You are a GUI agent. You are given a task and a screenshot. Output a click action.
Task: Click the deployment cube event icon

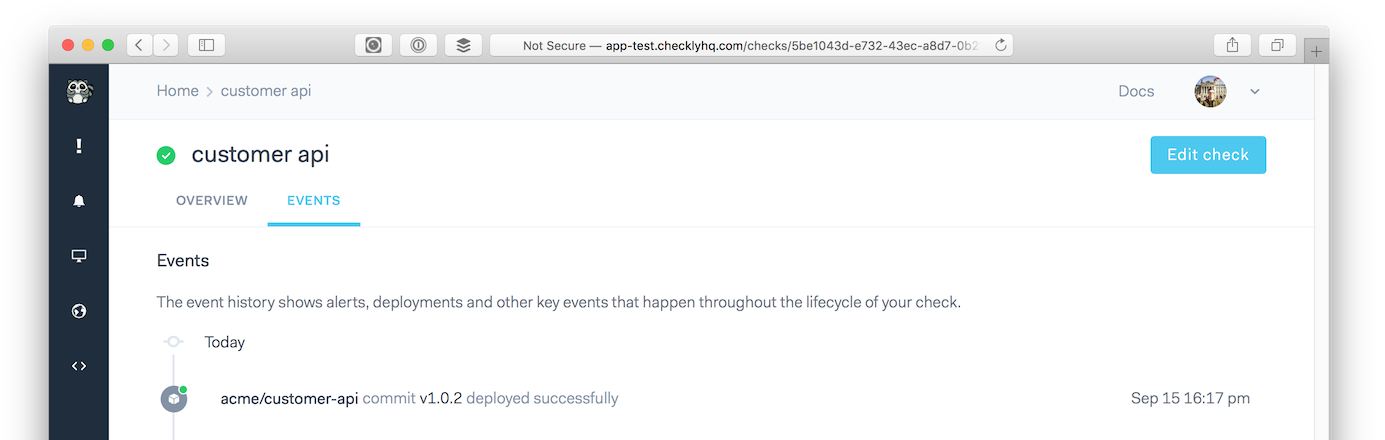(174, 398)
